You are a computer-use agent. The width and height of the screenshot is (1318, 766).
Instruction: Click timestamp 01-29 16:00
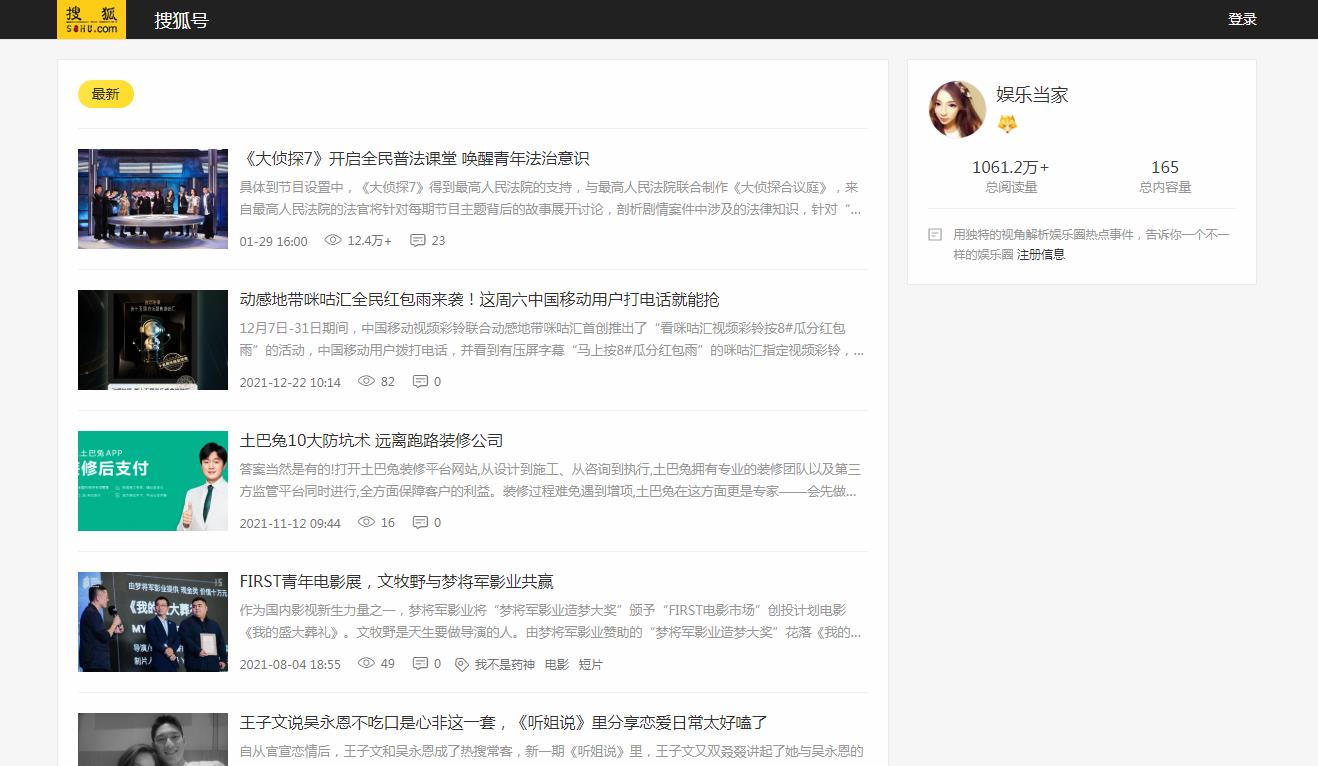[x=274, y=241]
